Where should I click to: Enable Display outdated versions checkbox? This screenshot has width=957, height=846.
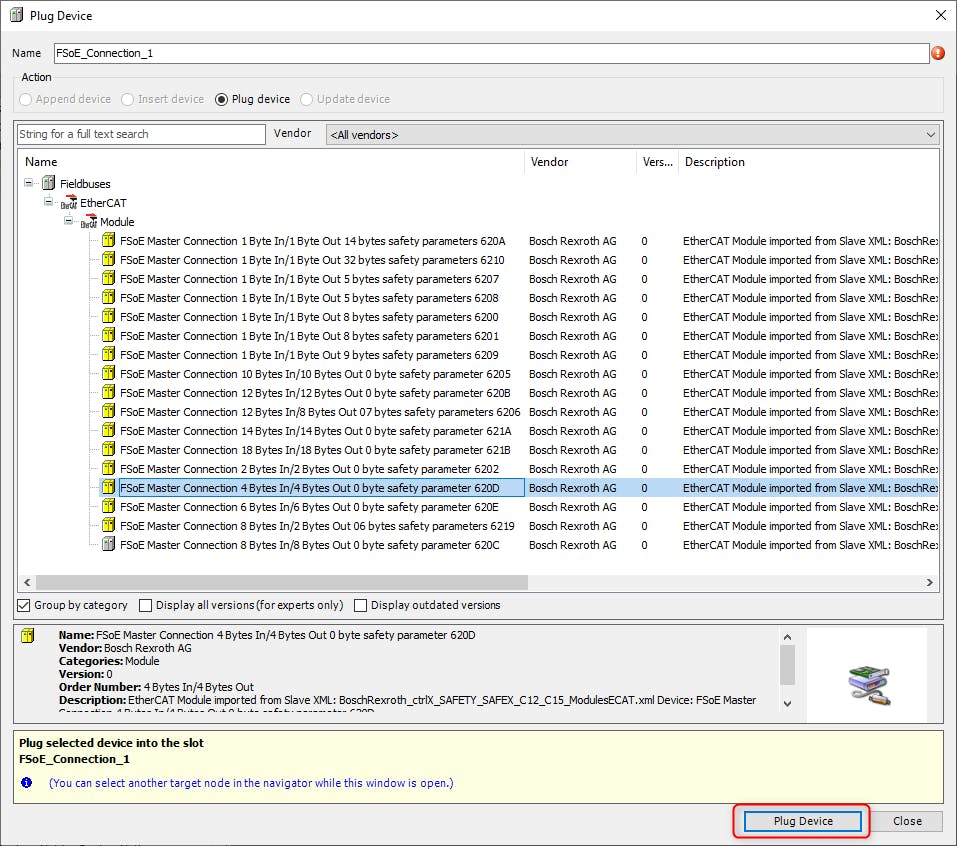[x=361, y=605]
